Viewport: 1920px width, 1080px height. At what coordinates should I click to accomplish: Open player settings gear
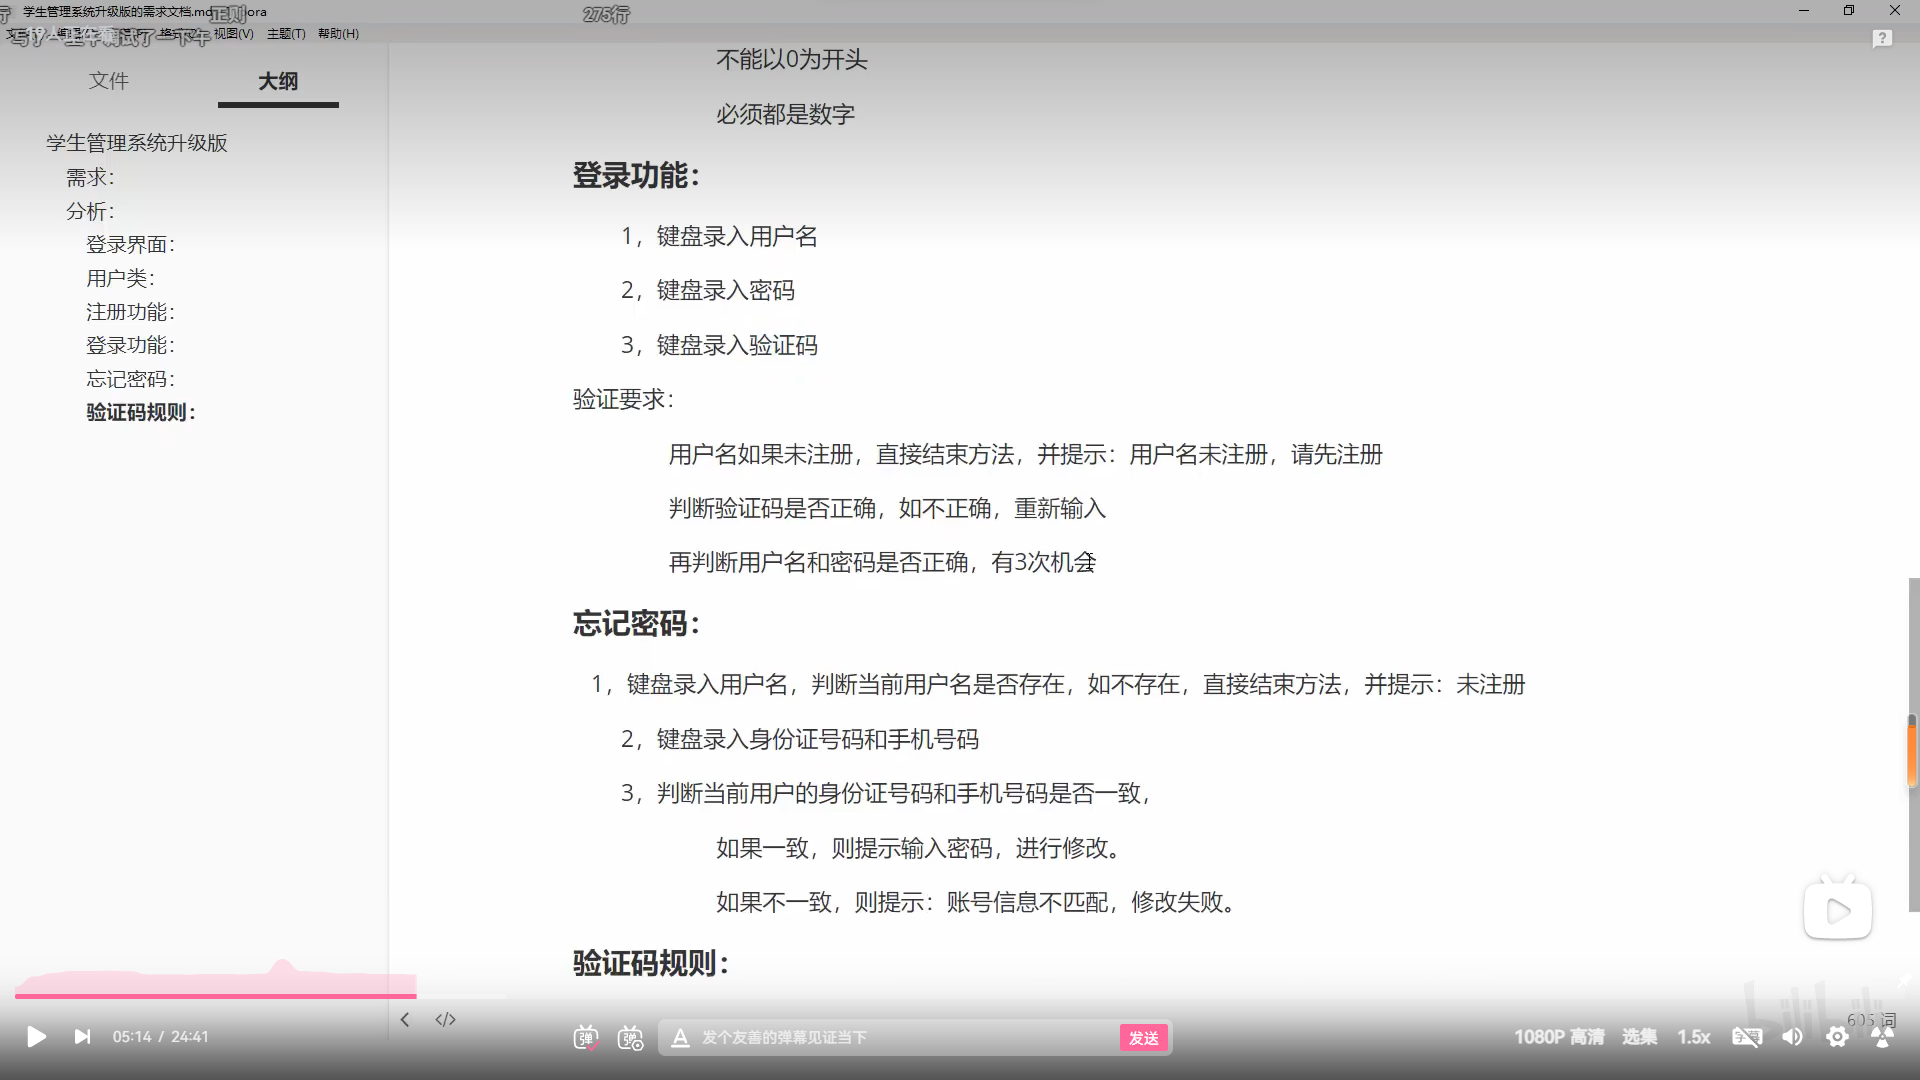pyautogui.click(x=1837, y=1037)
